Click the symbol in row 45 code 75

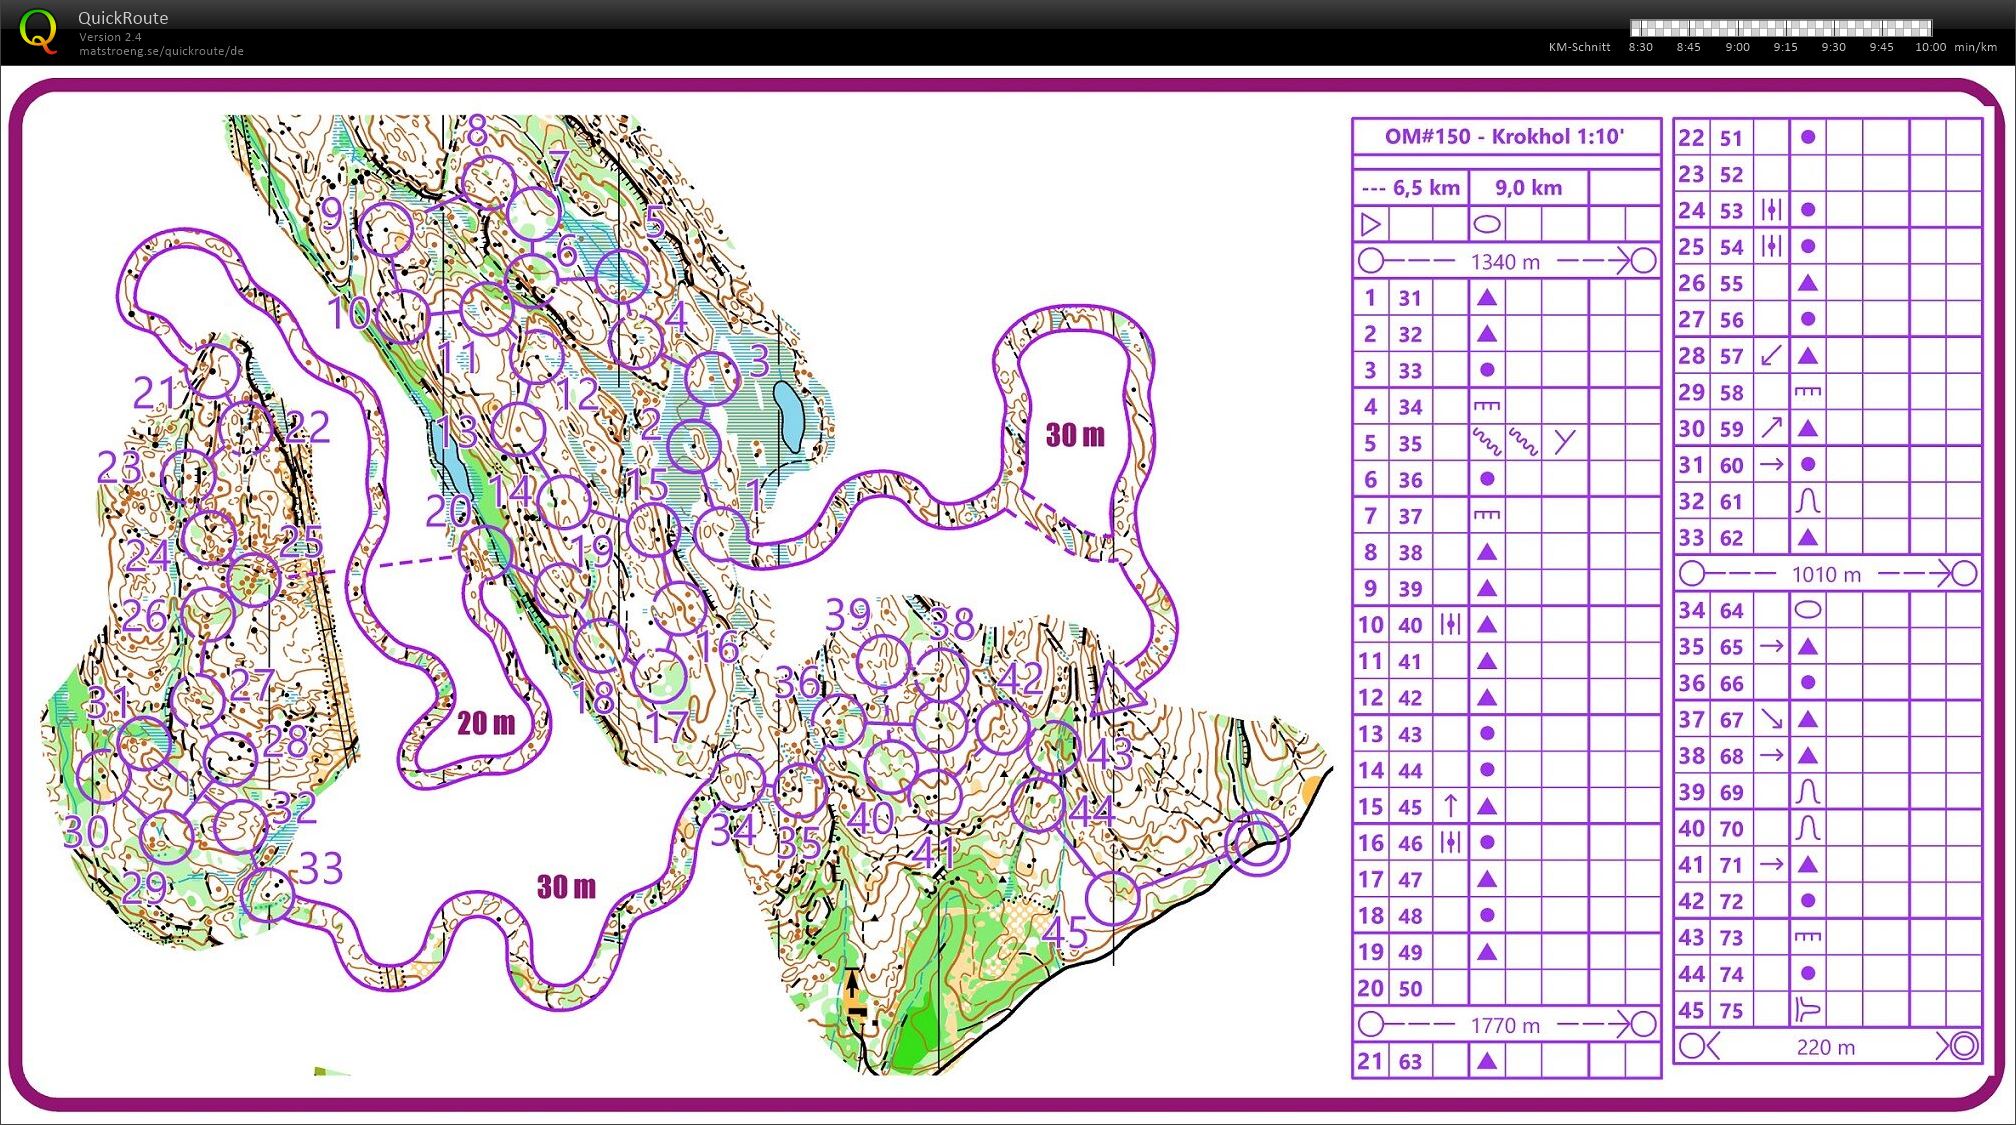pyautogui.click(x=1808, y=1010)
